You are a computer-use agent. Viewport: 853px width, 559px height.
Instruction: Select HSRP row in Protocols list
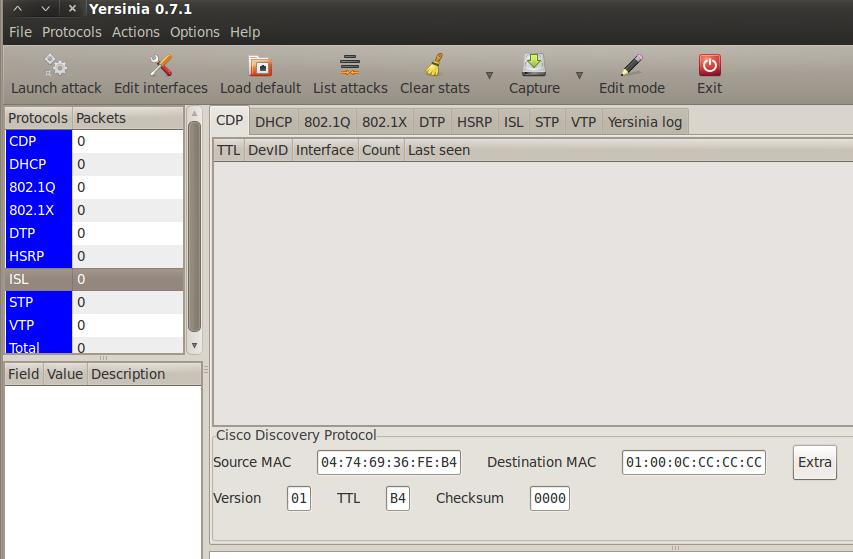[94, 256]
